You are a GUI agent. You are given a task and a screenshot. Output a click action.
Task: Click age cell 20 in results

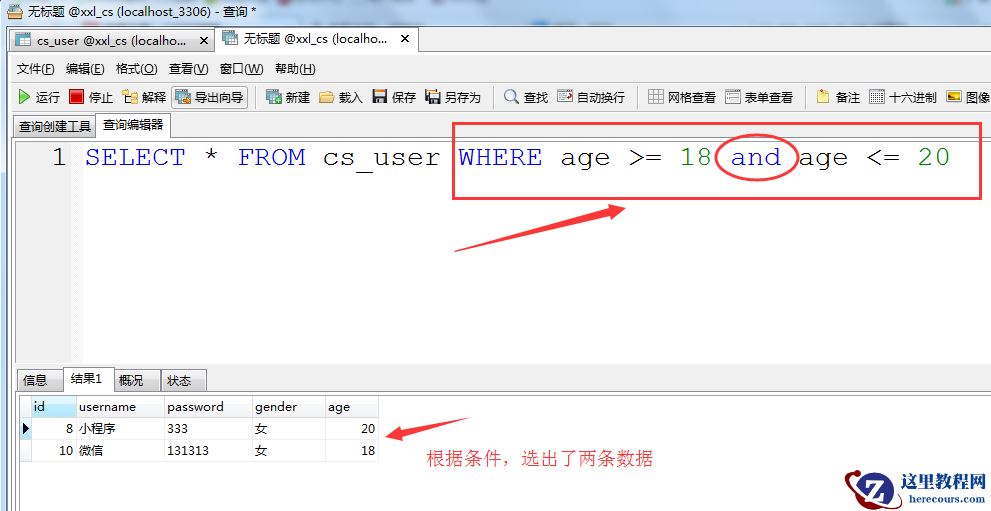351,428
